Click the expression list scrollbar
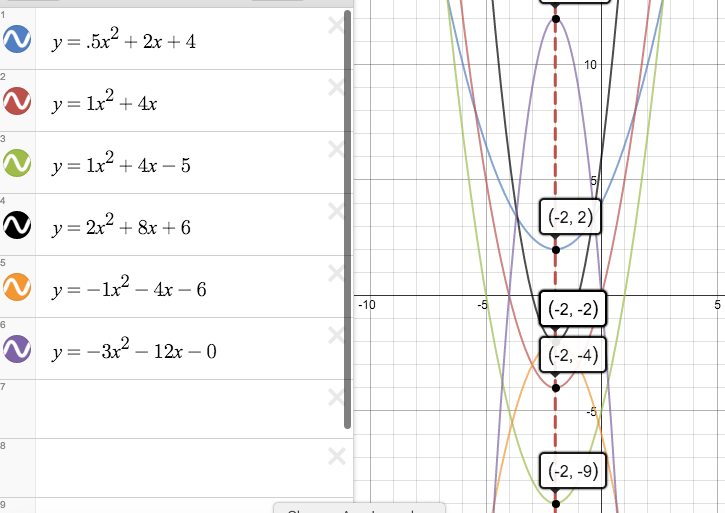 [348, 220]
